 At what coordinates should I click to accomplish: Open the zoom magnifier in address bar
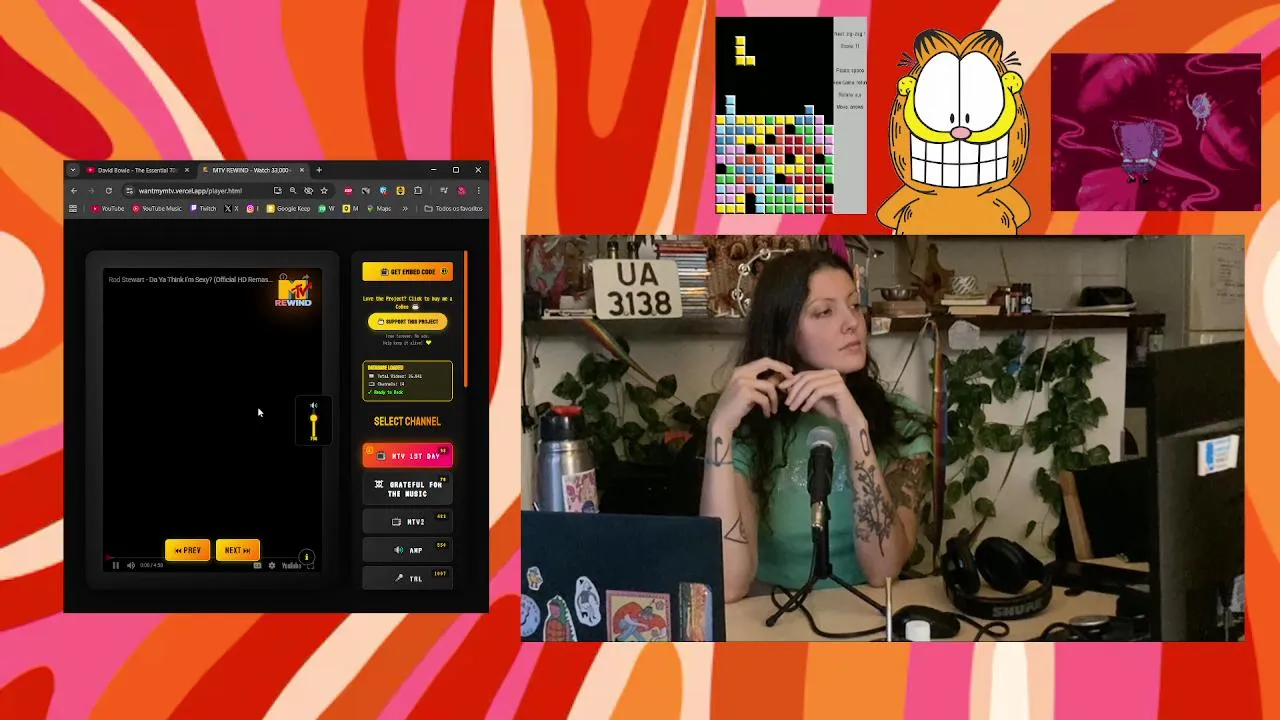293,191
